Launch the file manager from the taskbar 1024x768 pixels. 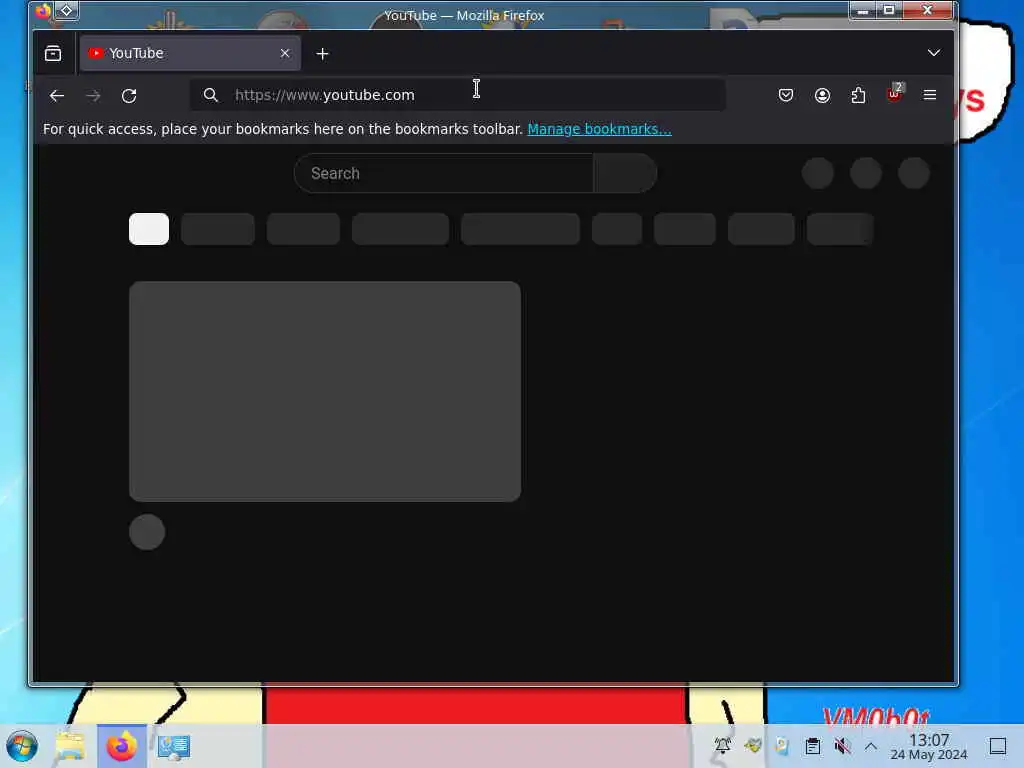[70, 746]
